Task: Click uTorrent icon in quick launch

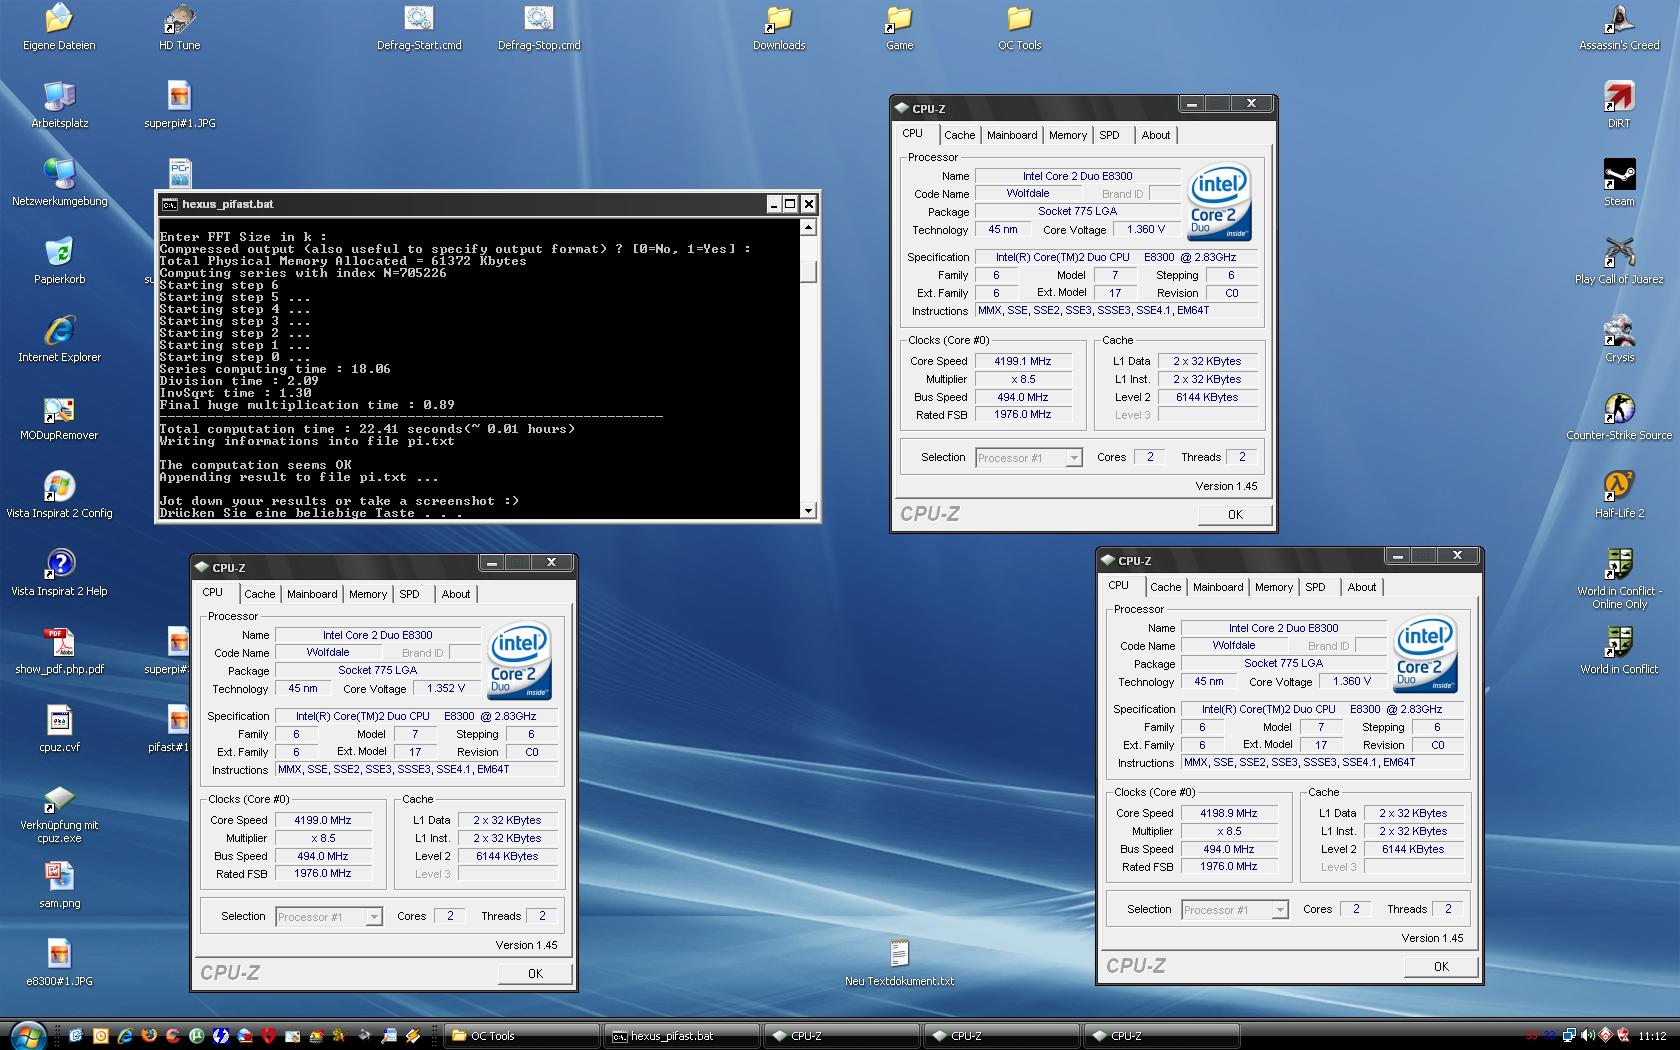Action: click(197, 1036)
